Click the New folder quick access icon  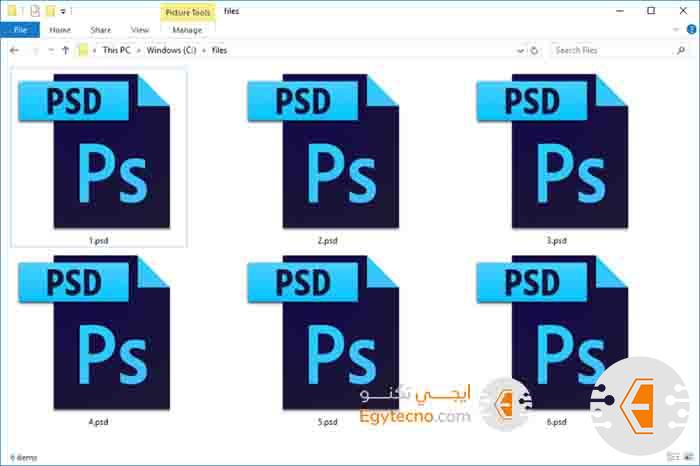[x=51, y=11]
